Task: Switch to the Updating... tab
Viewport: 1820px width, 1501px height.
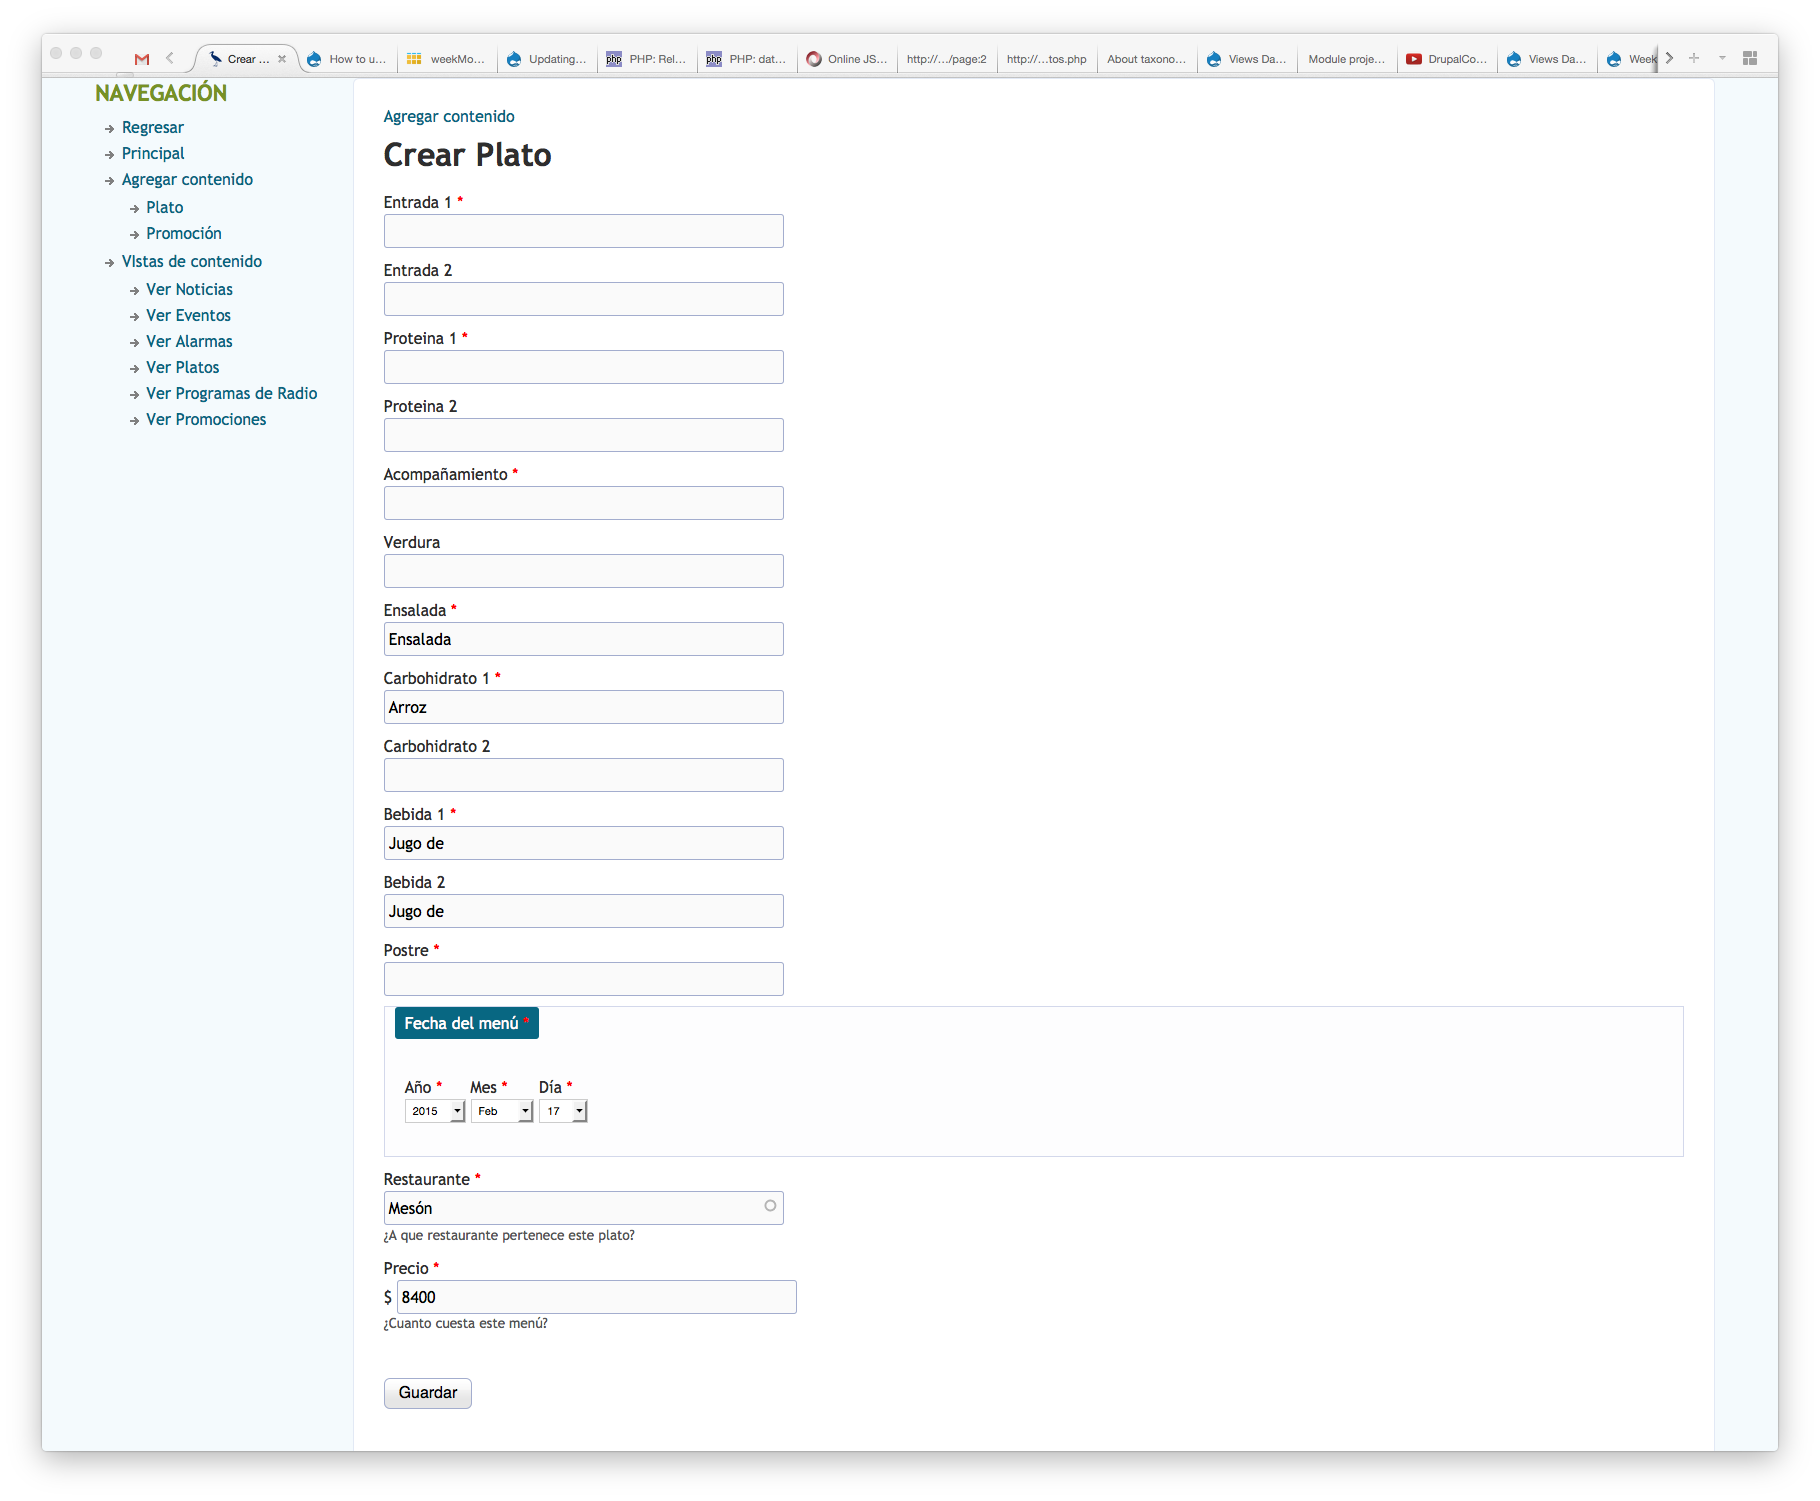Action: click(x=547, y=59)
